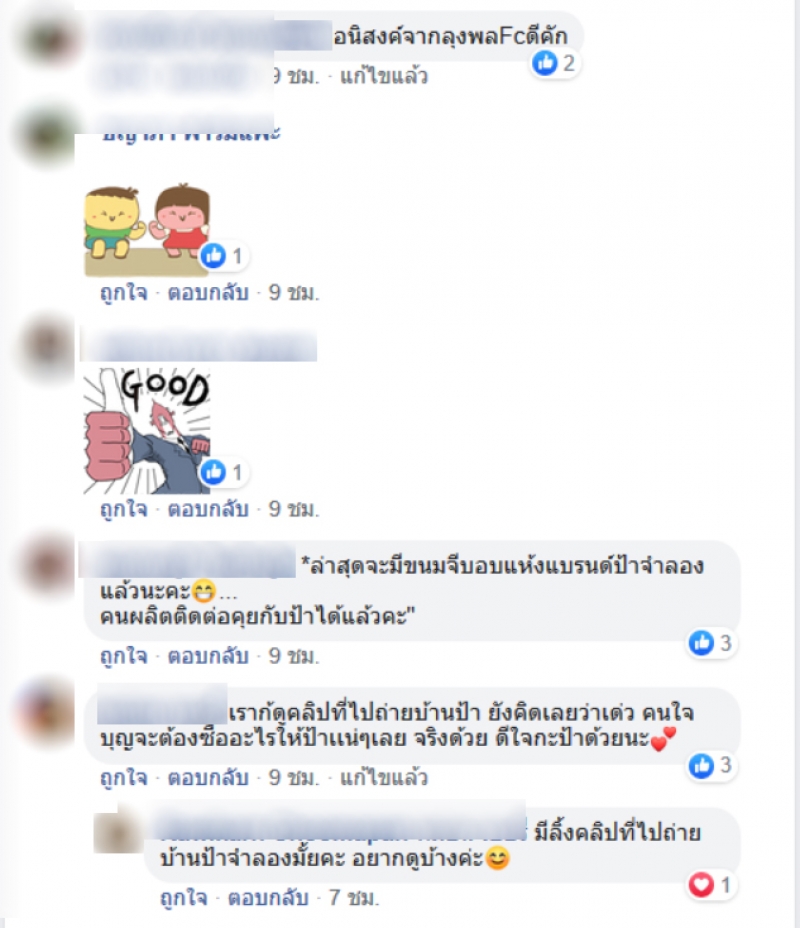Screen dimensions: 800x928
Task: Click ถูกใจ under the ขนมจีบอบแห้ง comment
Action: pos(124,656)
